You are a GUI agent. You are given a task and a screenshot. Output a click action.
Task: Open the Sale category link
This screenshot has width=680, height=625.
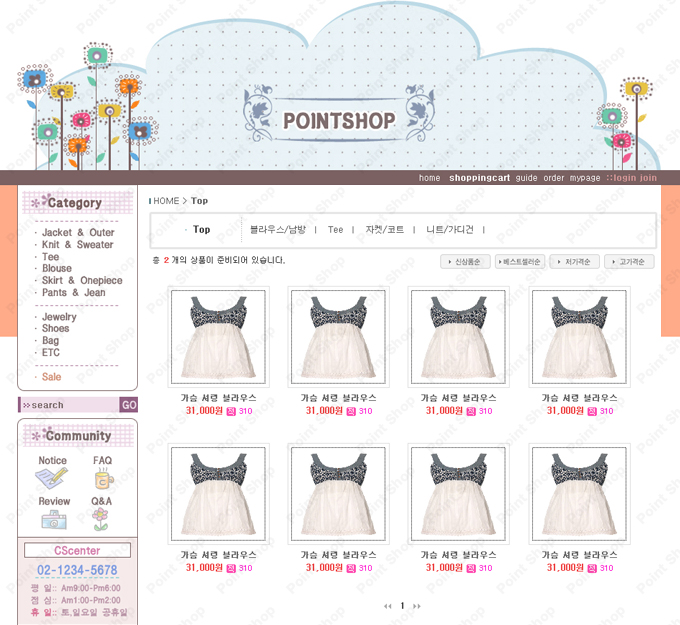click(x=51, y=377)
